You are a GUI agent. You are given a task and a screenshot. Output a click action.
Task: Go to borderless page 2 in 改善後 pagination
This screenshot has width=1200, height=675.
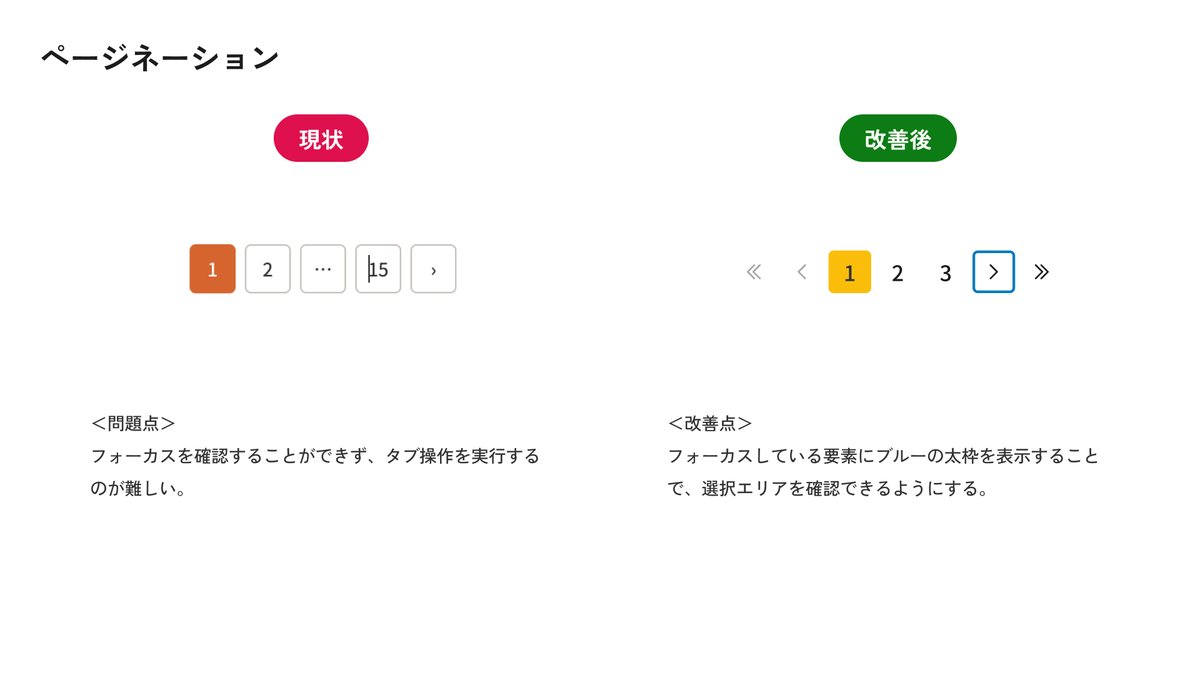tap(897, 273)
